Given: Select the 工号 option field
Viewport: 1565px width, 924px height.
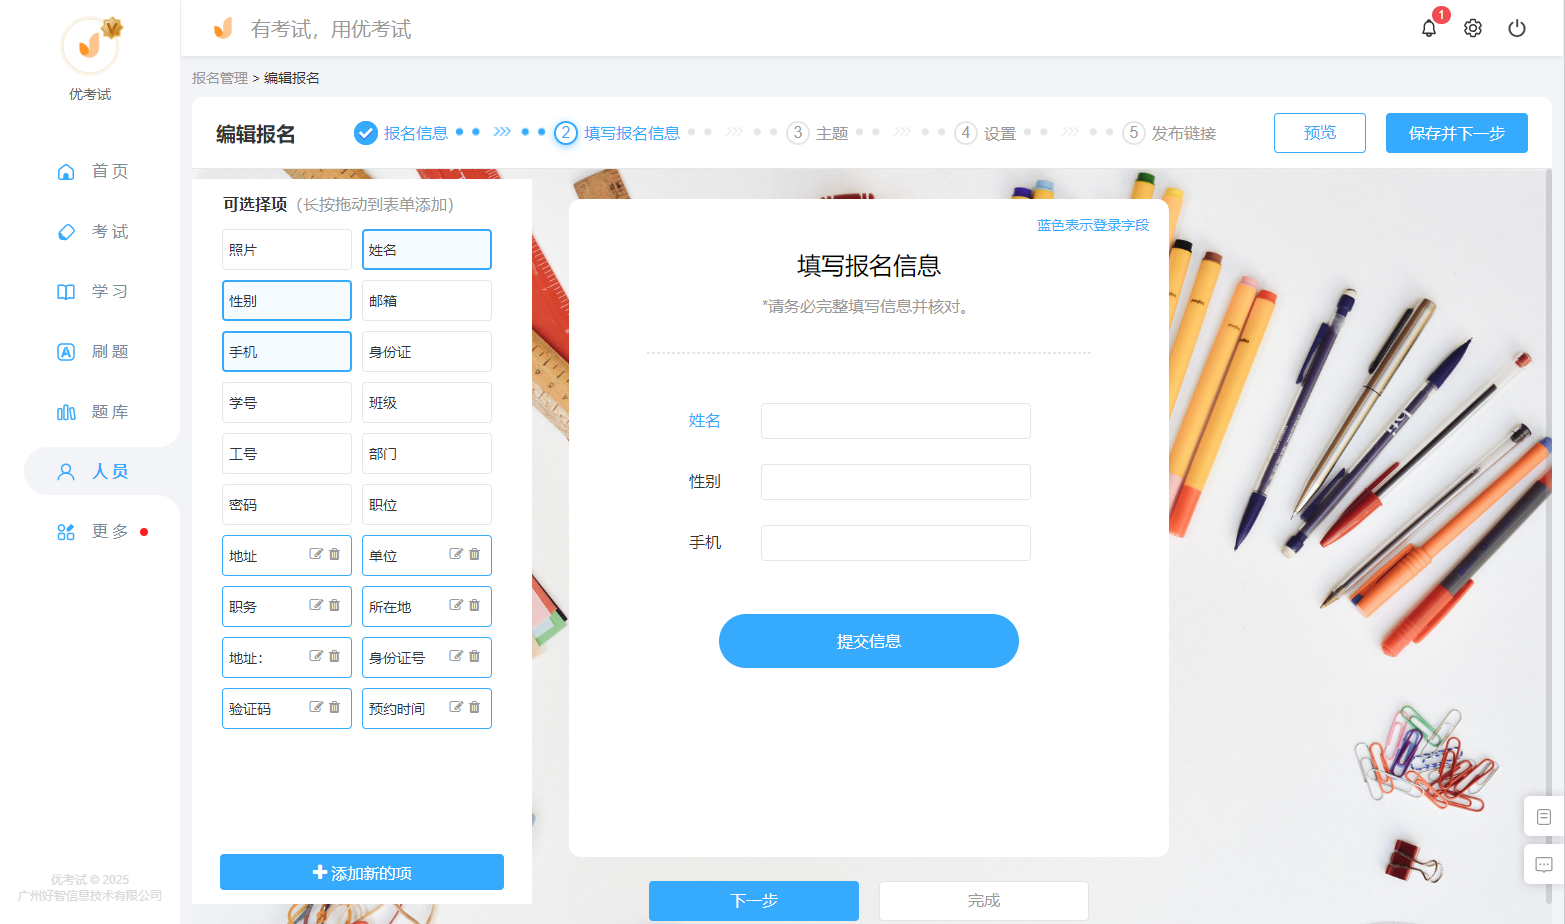Looking at the screenshot, I should point(287,453).
